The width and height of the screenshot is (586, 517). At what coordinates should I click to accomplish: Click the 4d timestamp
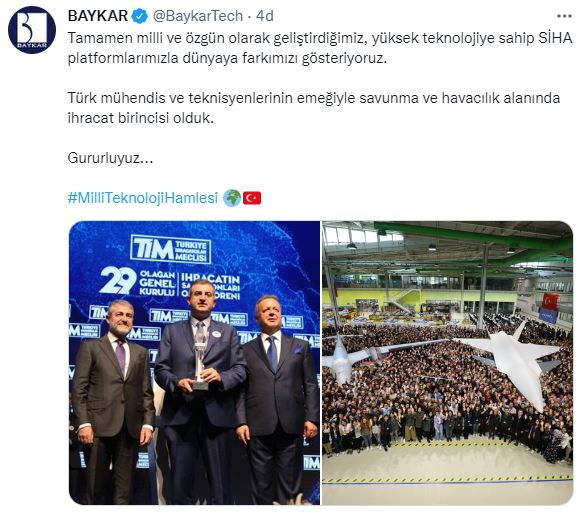click(x=265, y=16)
